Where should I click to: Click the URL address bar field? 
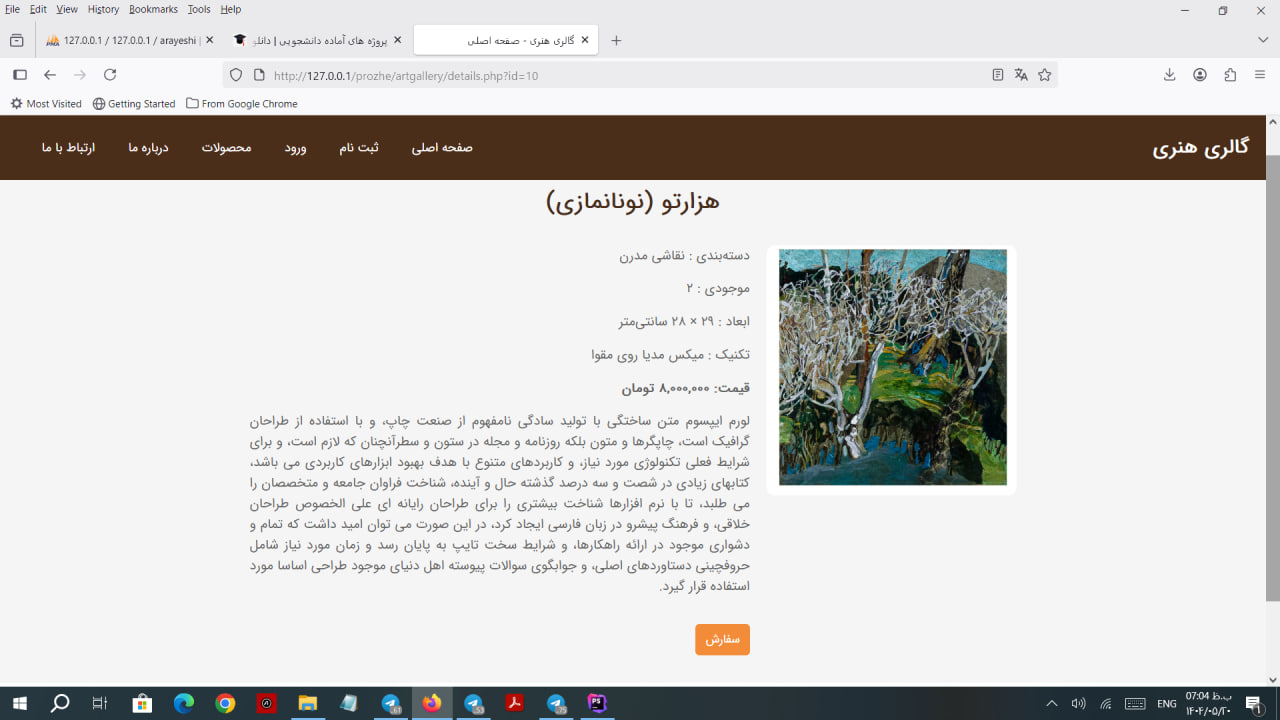(x=620, y=75)
